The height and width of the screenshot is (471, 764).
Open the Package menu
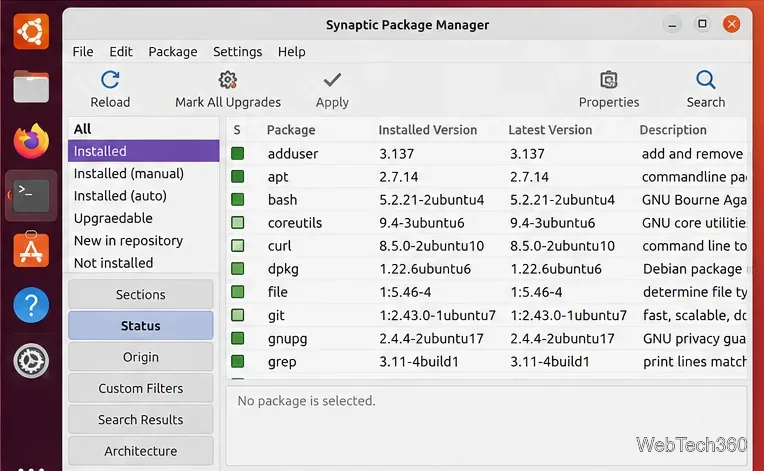click(x=173, y=52)
